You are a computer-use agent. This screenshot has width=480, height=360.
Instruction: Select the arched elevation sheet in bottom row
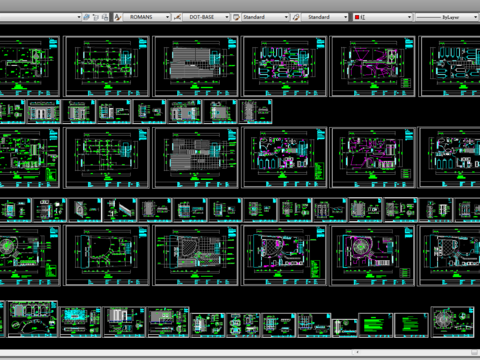click(x=33, y=319)
